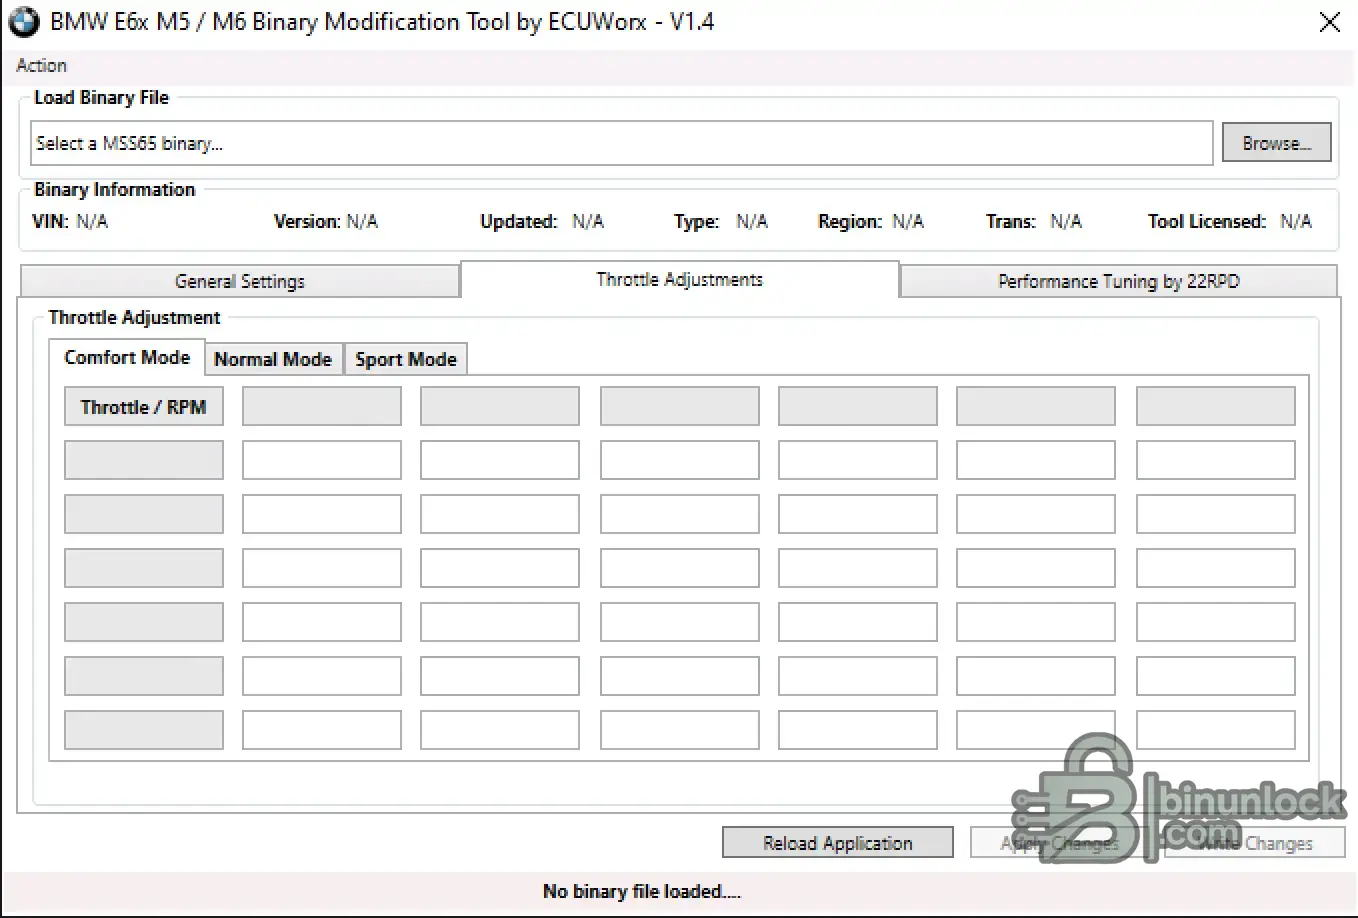The image size is (1358, 918).
Task: Close the ECUWorx tool window
Action: pyautogui.click(x=1329, y=22)
